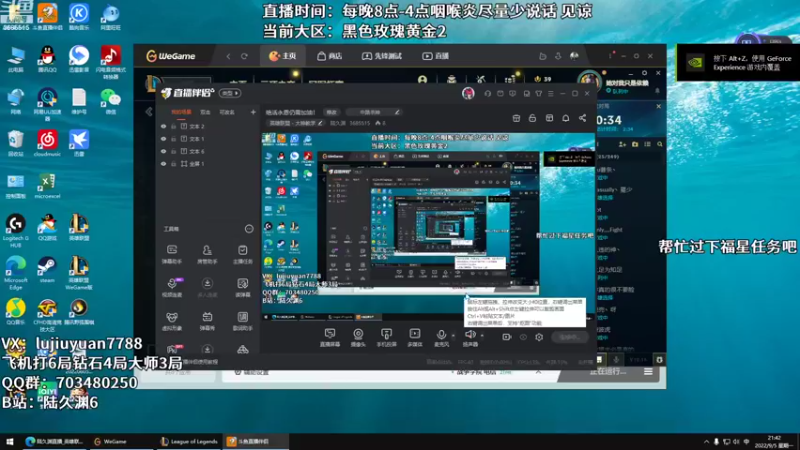Click the notification bell above preview
The width and height of the screenshot is (800, 450).
tap(566, 118)
